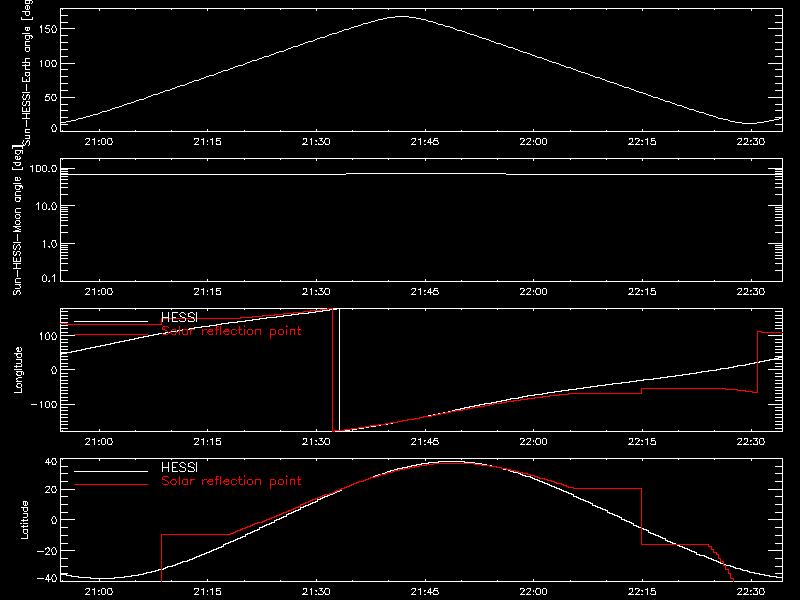Screen dimensions: 800x600
Task: Click the red legend line in Longitude plot
Action: pos(111,335)
